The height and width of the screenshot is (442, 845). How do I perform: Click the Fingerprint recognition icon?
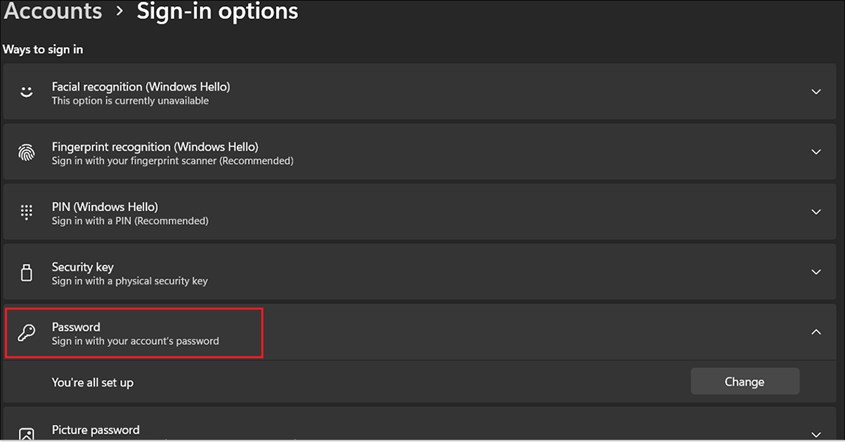[x=27, y=152]
